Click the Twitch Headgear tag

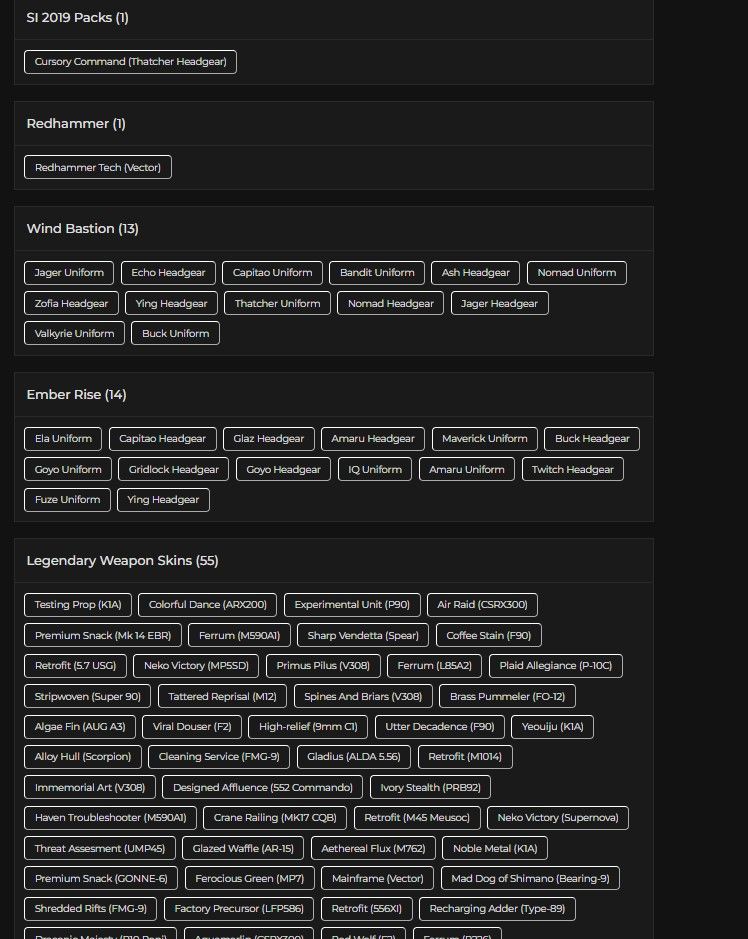573,470
